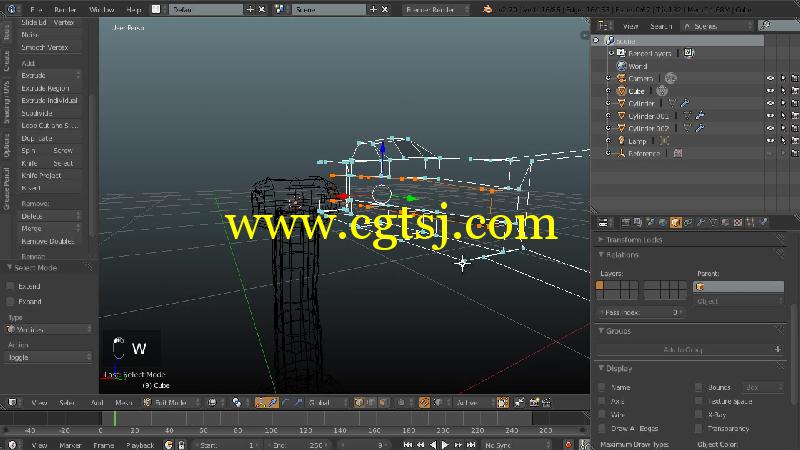Image resolution: width=800 pixels, height=450 pixels.
Task: Expand the Transform Locks panel
Action: (601, 239)
